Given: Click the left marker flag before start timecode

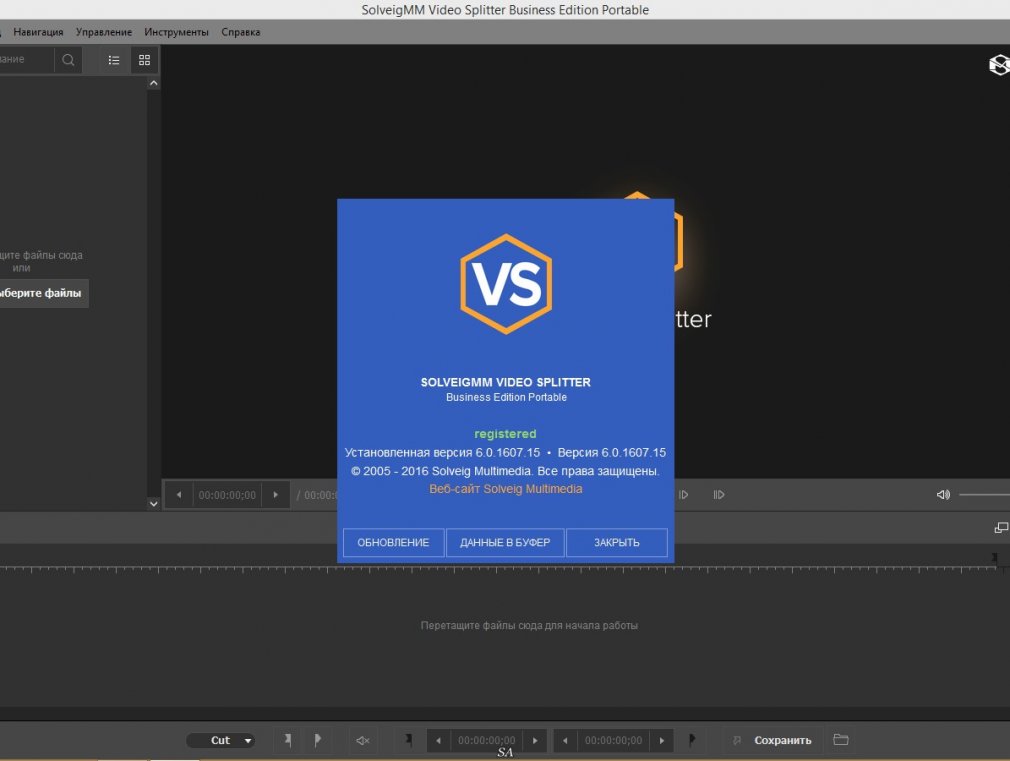Looking at the screenshot, I should [408, 740].
